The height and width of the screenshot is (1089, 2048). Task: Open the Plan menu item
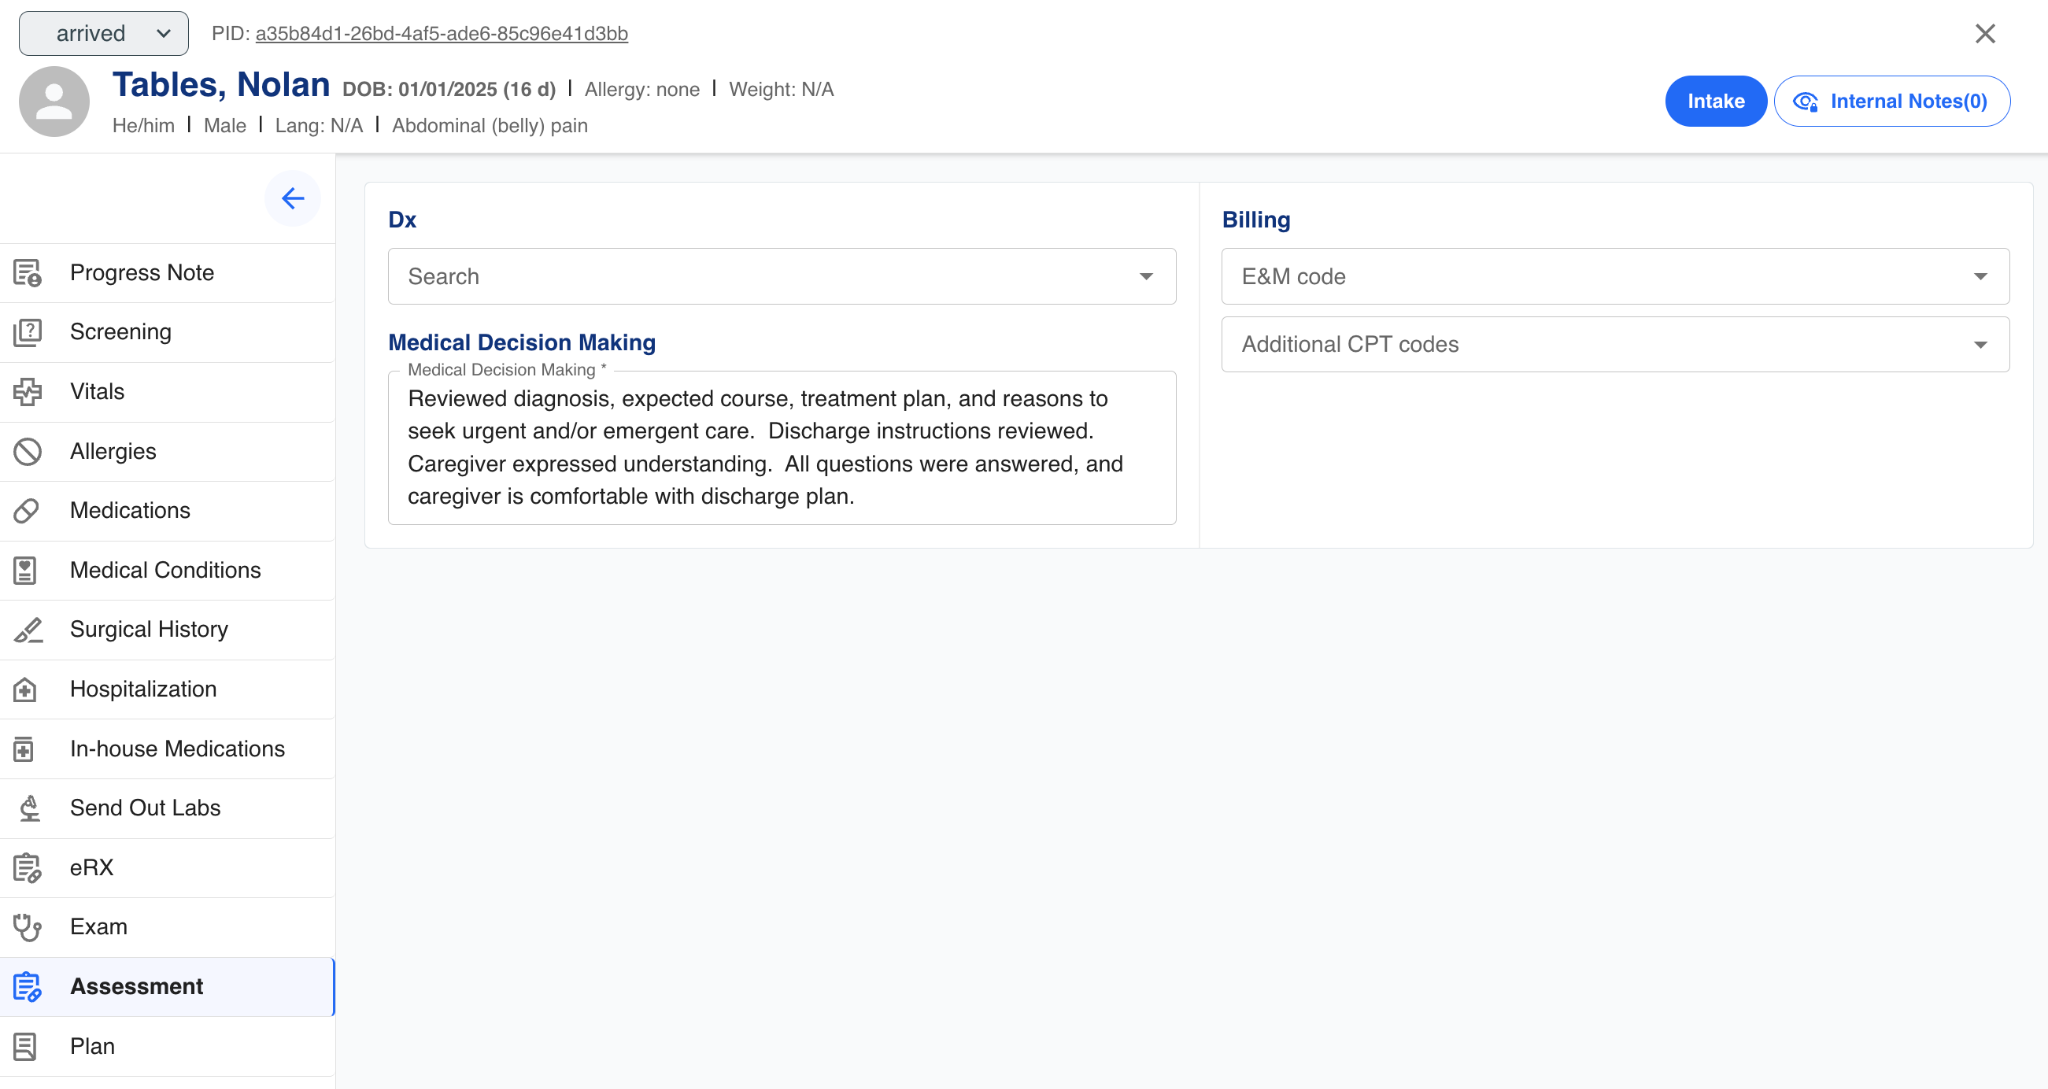point(92,1046)
